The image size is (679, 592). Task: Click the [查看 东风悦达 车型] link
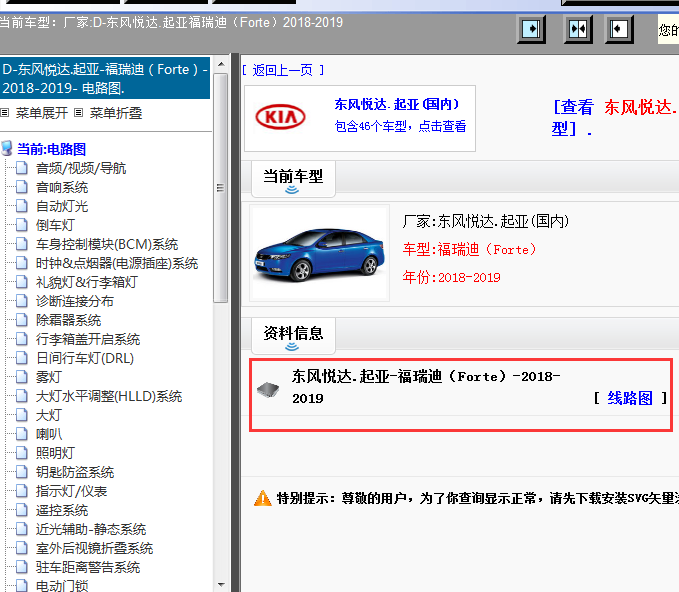(615, 117)
